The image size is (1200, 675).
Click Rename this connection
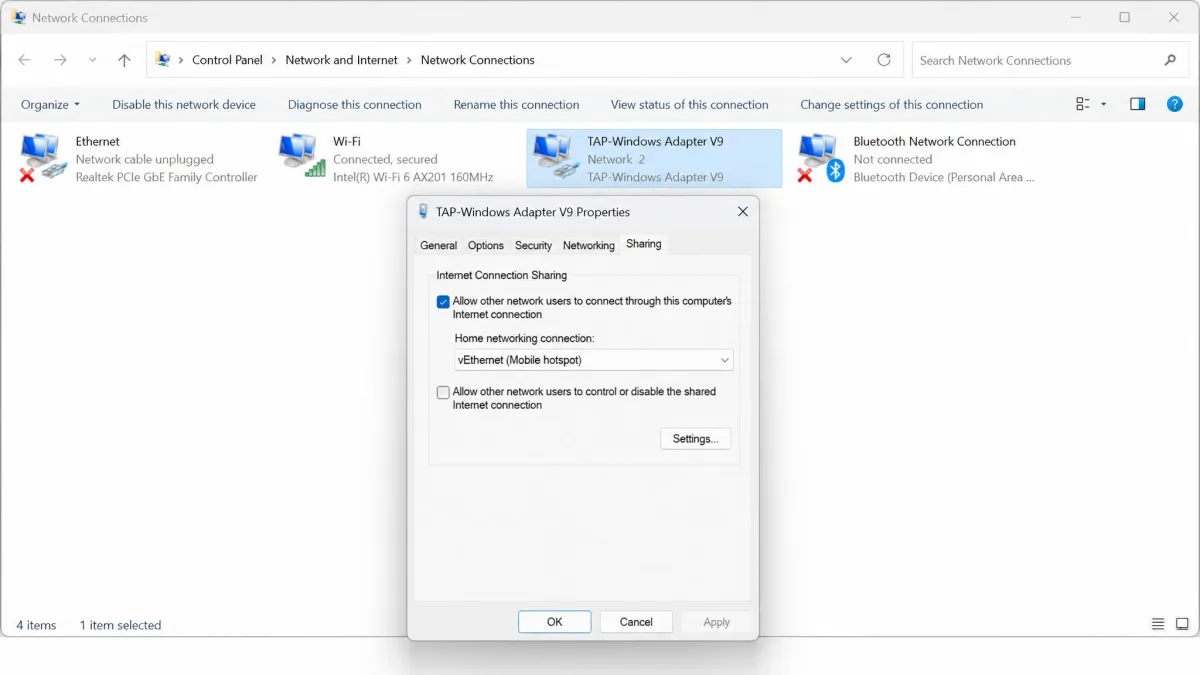click(x=516, y=104)
